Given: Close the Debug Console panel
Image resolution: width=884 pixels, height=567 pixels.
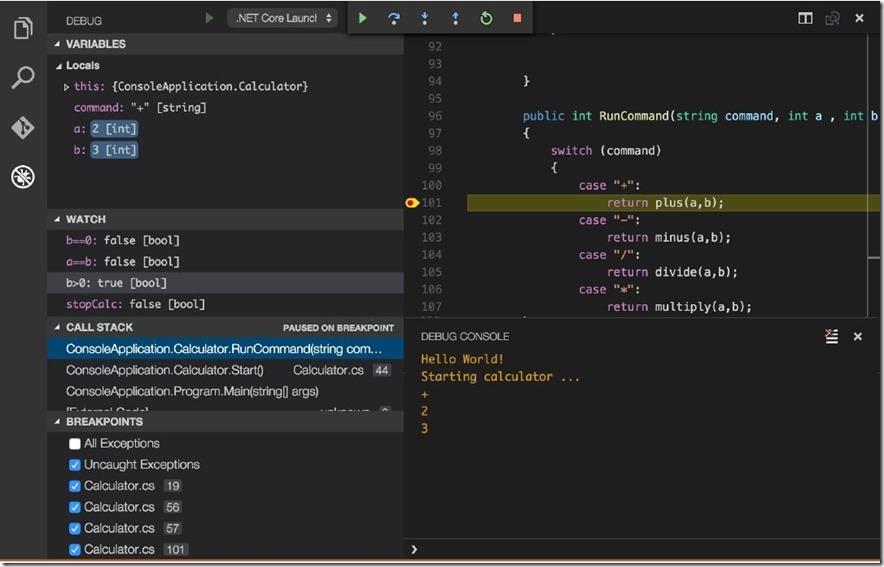Looking at the screenshot, I should pos(858,336).
